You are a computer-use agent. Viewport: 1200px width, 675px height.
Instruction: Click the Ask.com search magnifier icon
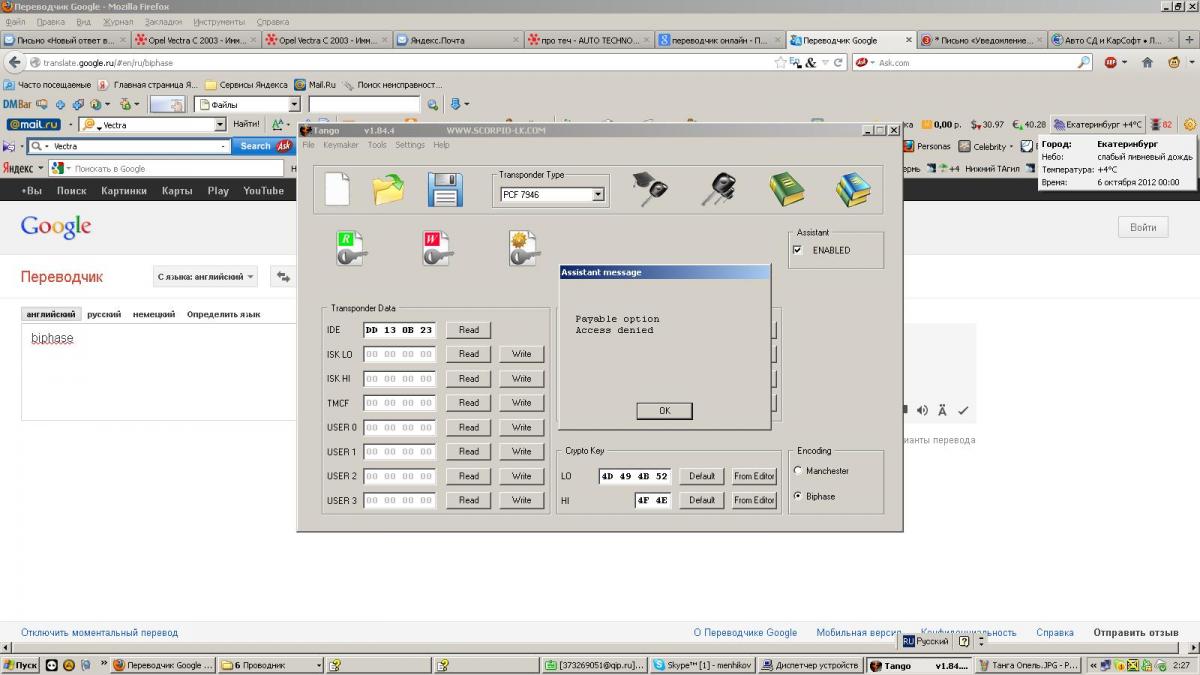coord(1084,62)
